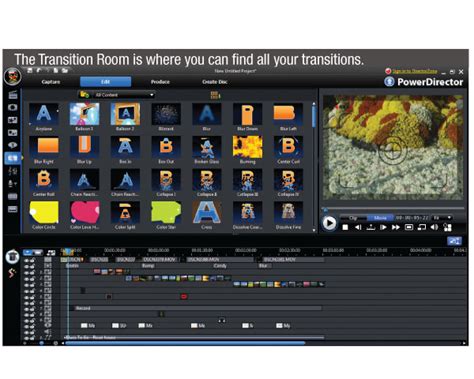Image resolution: width=474 pixels, height=379 pixels.
Task: Open the Media Room clapperboard icon
Action: point(13,95)
